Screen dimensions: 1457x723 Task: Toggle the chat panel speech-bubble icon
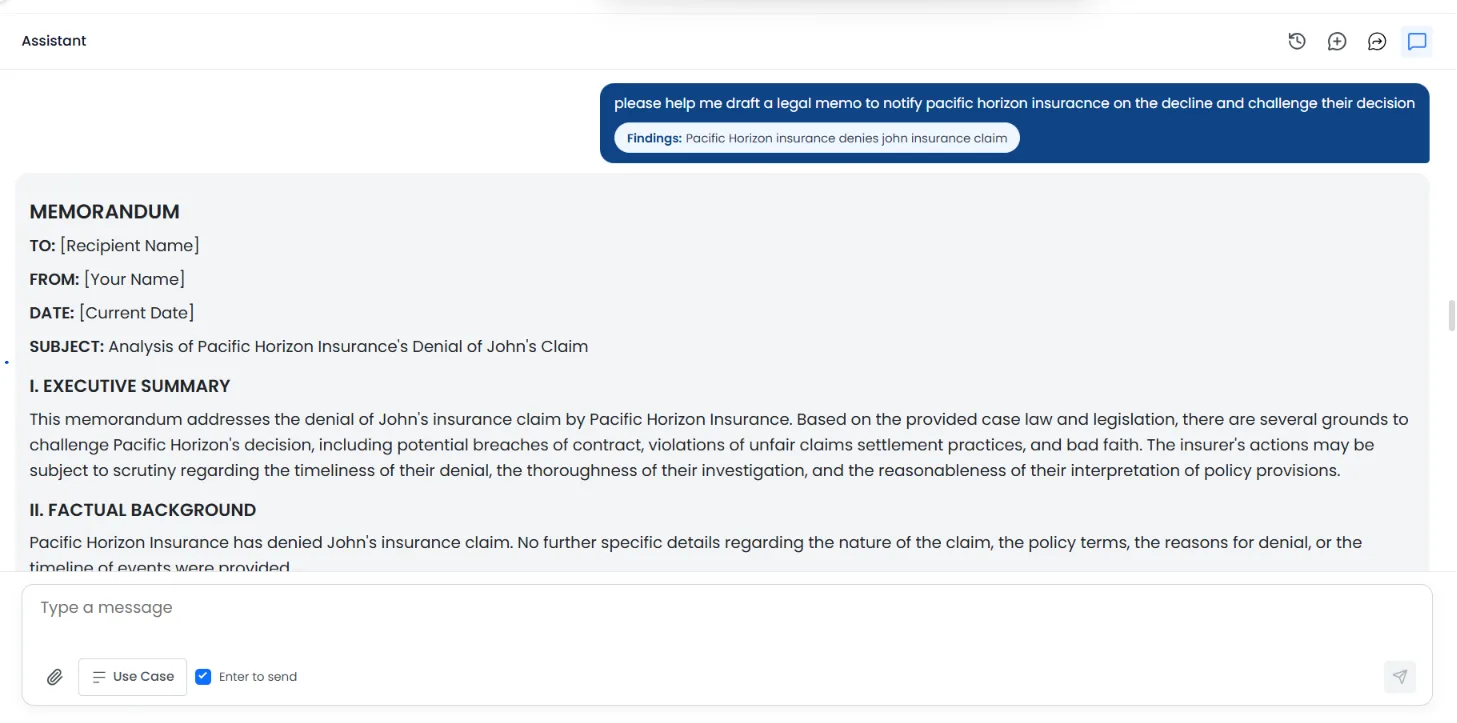[1417, 41]
